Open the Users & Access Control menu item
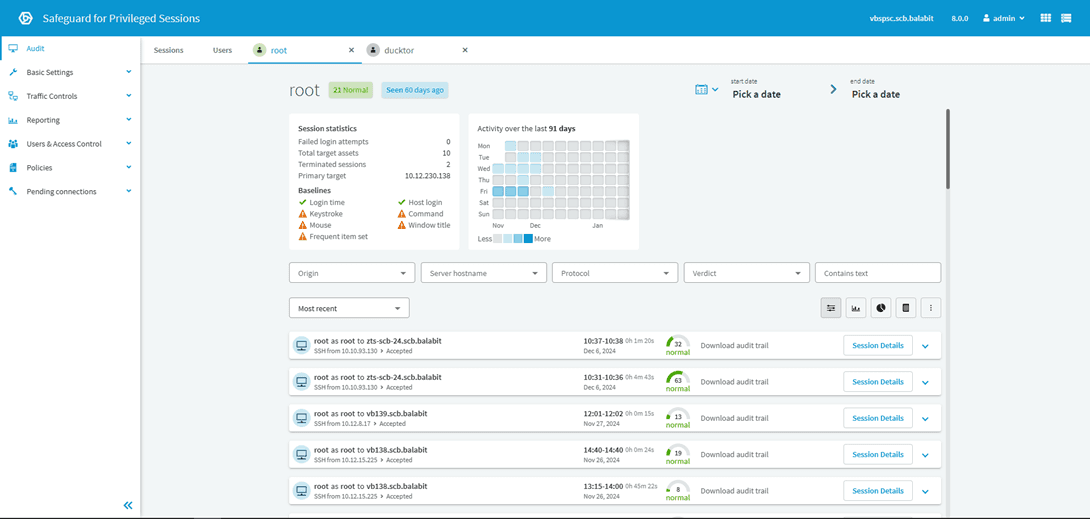Viewport: 1090px width, 519px height. [70, 144]
